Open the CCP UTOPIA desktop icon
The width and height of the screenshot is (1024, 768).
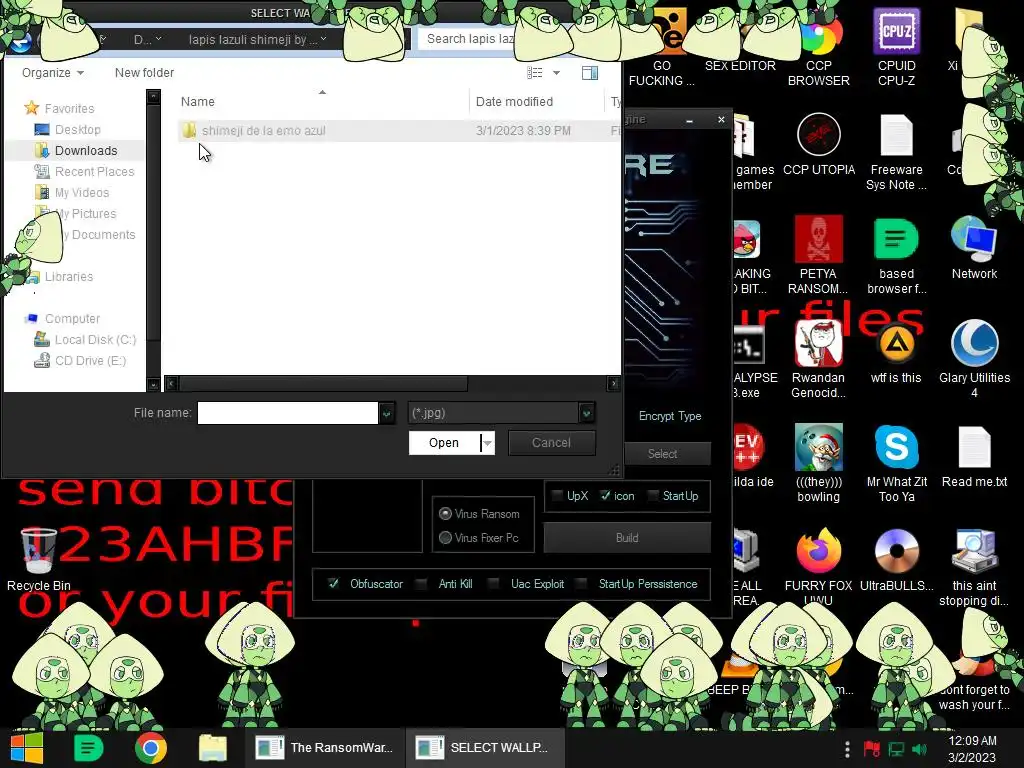click(818, 145)
